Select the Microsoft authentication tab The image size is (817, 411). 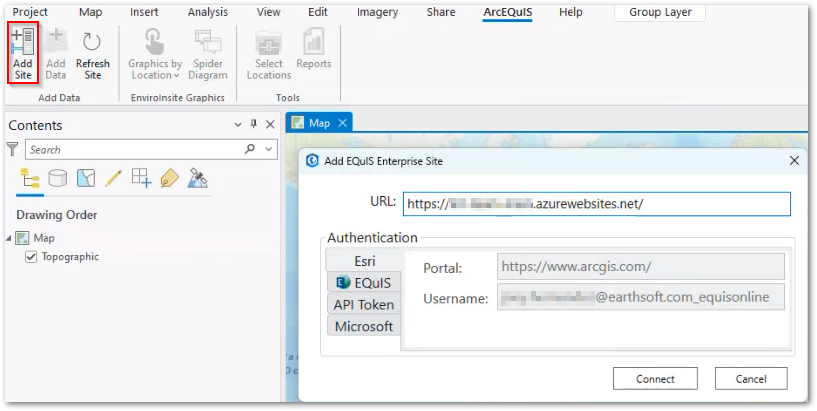(364, 327)
